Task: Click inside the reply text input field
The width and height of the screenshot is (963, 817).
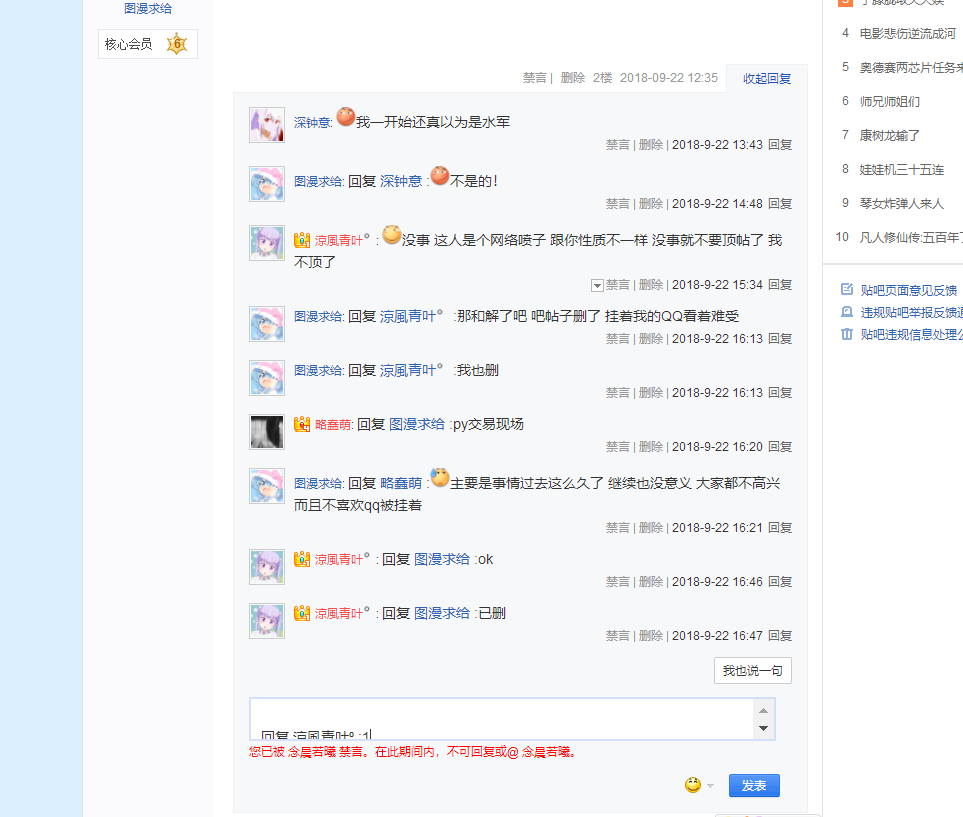Action: coord(502,719)
